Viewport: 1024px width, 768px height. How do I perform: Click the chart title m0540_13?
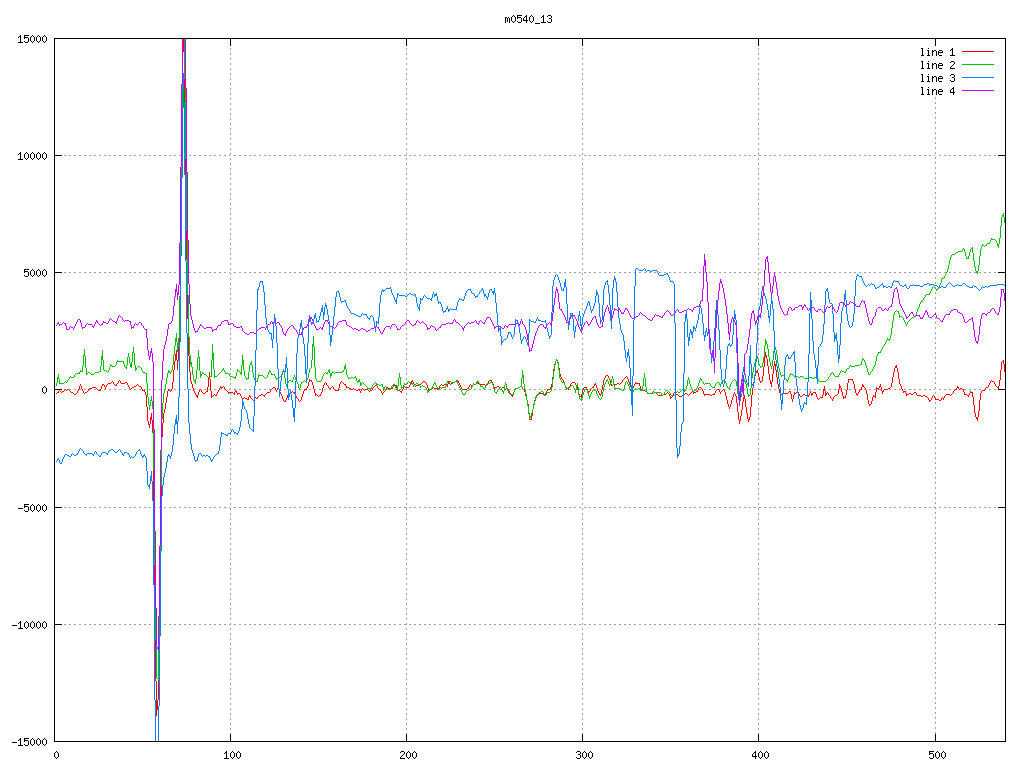528,19
